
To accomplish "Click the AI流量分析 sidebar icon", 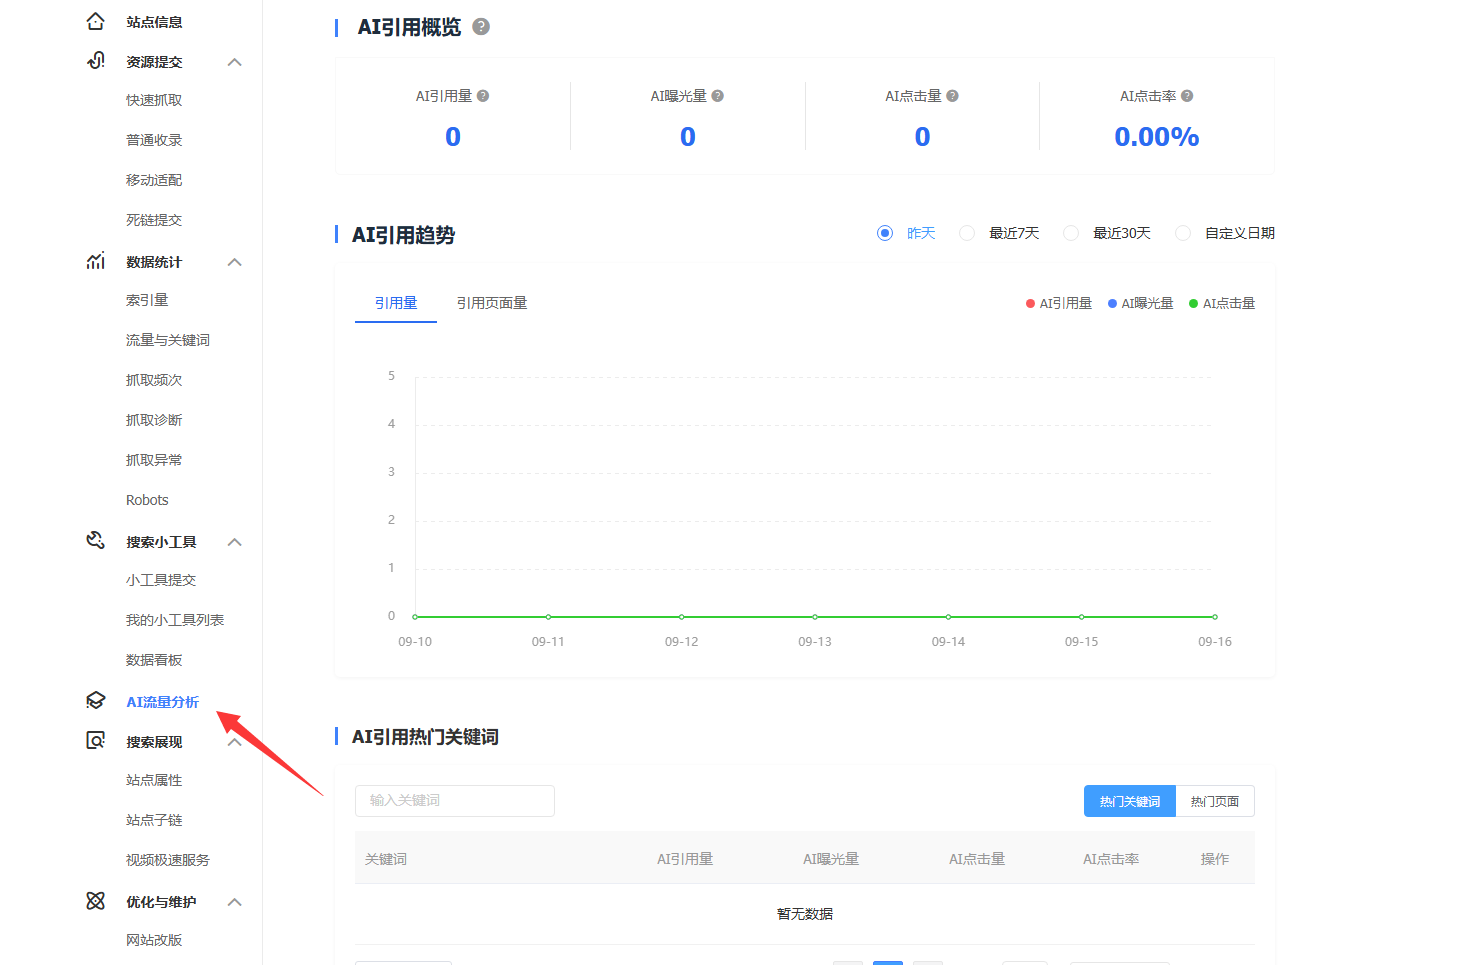I will [x=96, y=701].
